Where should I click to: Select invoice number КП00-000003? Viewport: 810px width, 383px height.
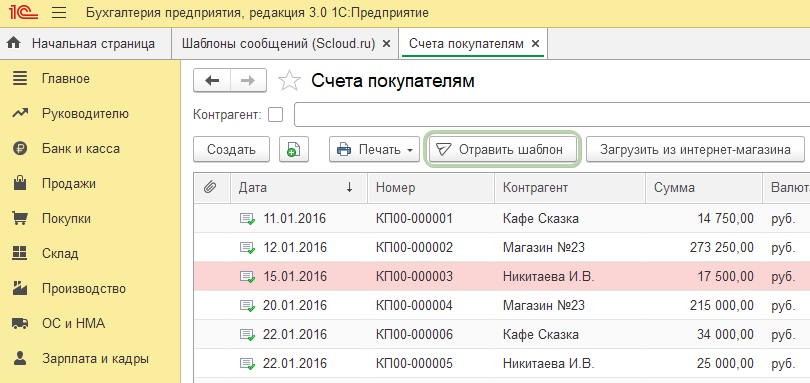click(x=414, y=277)
